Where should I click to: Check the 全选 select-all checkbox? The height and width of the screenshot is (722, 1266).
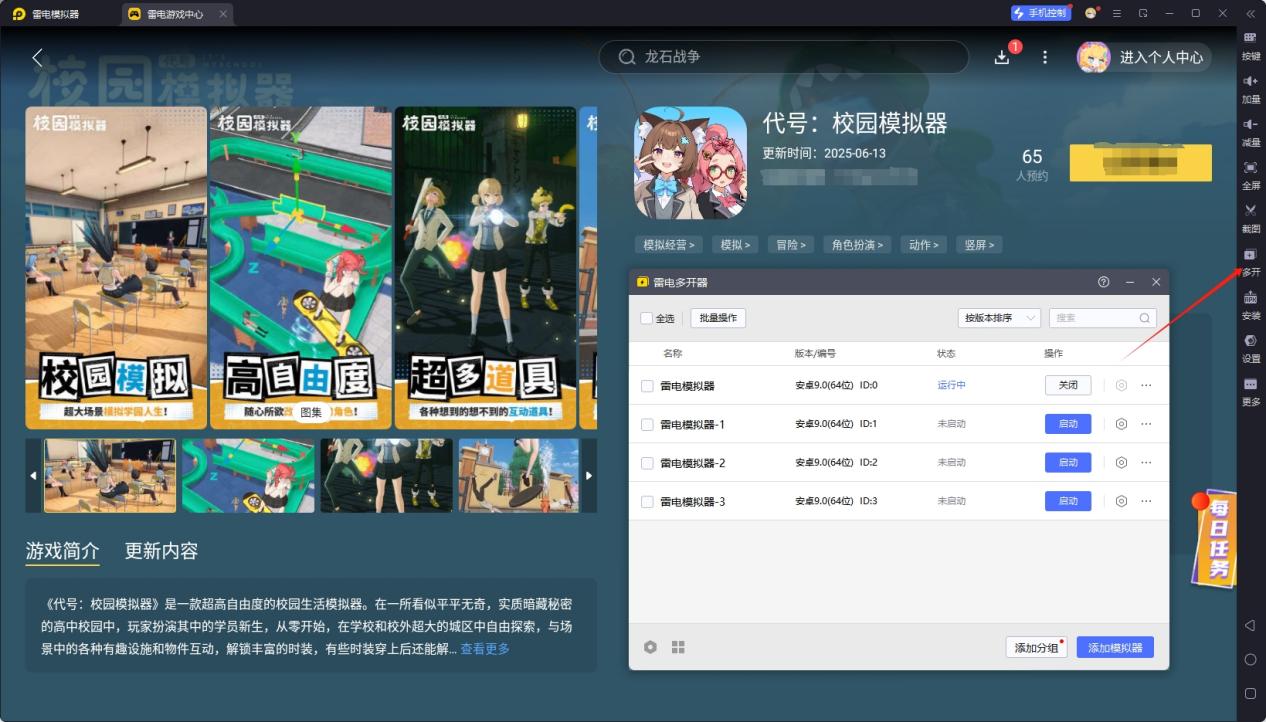pos(647,318)
